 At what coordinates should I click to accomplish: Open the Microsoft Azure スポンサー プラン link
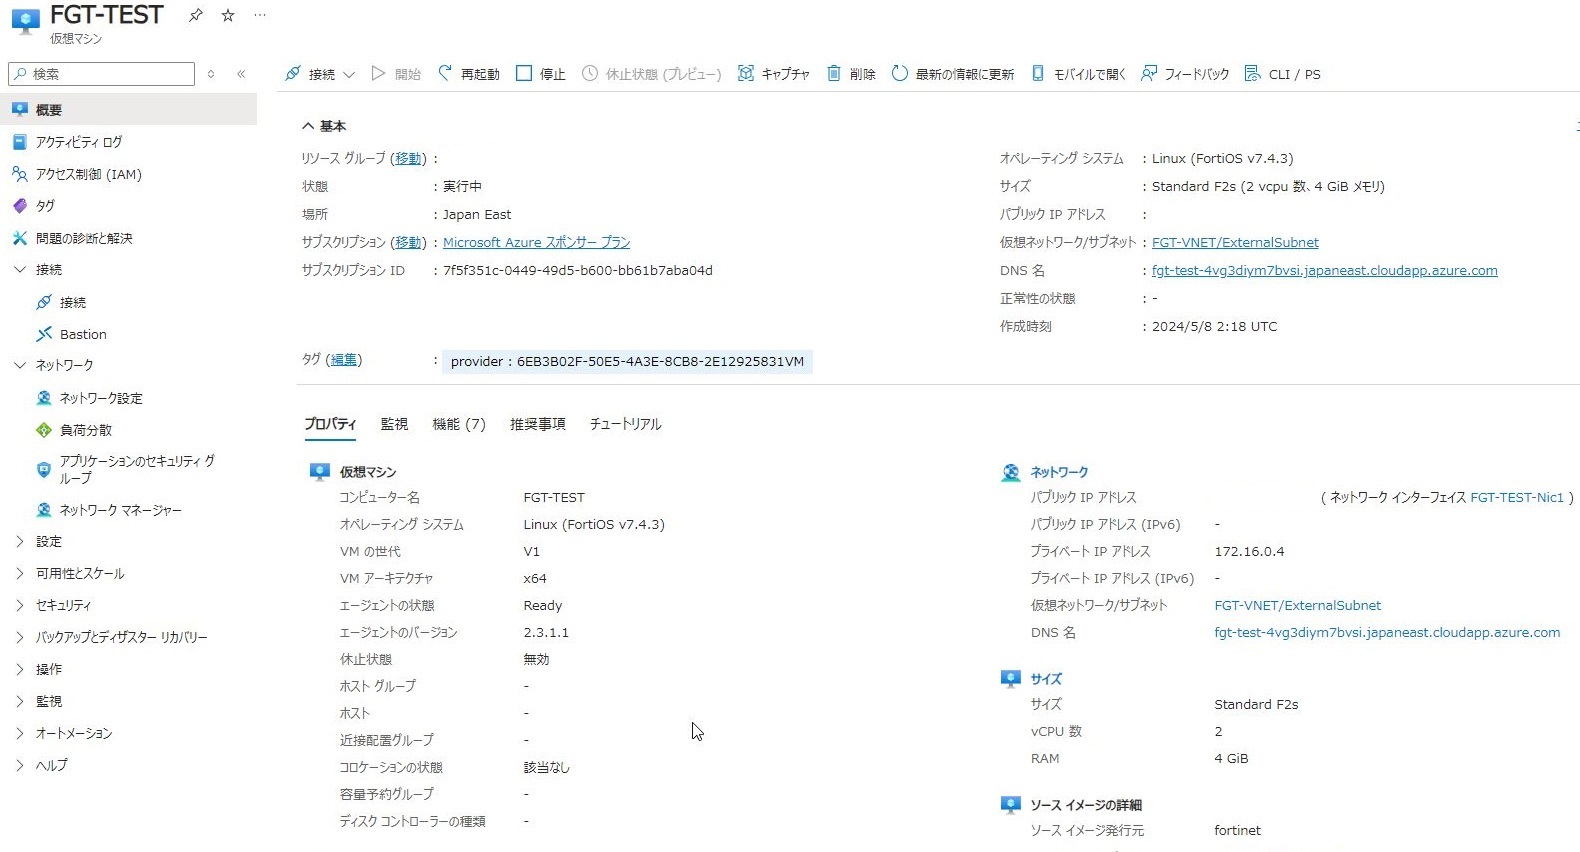[537, 243]
